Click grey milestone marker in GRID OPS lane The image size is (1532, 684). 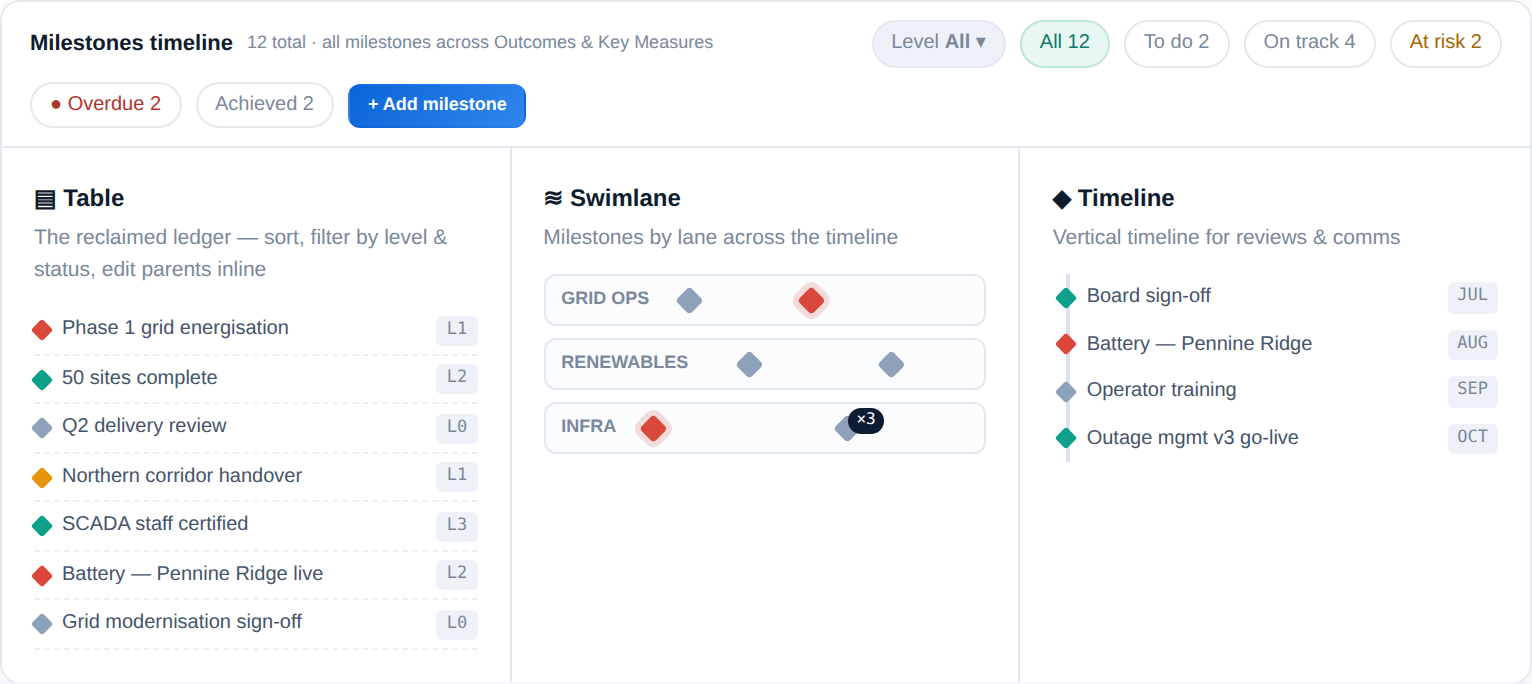[x=689, y=300]
